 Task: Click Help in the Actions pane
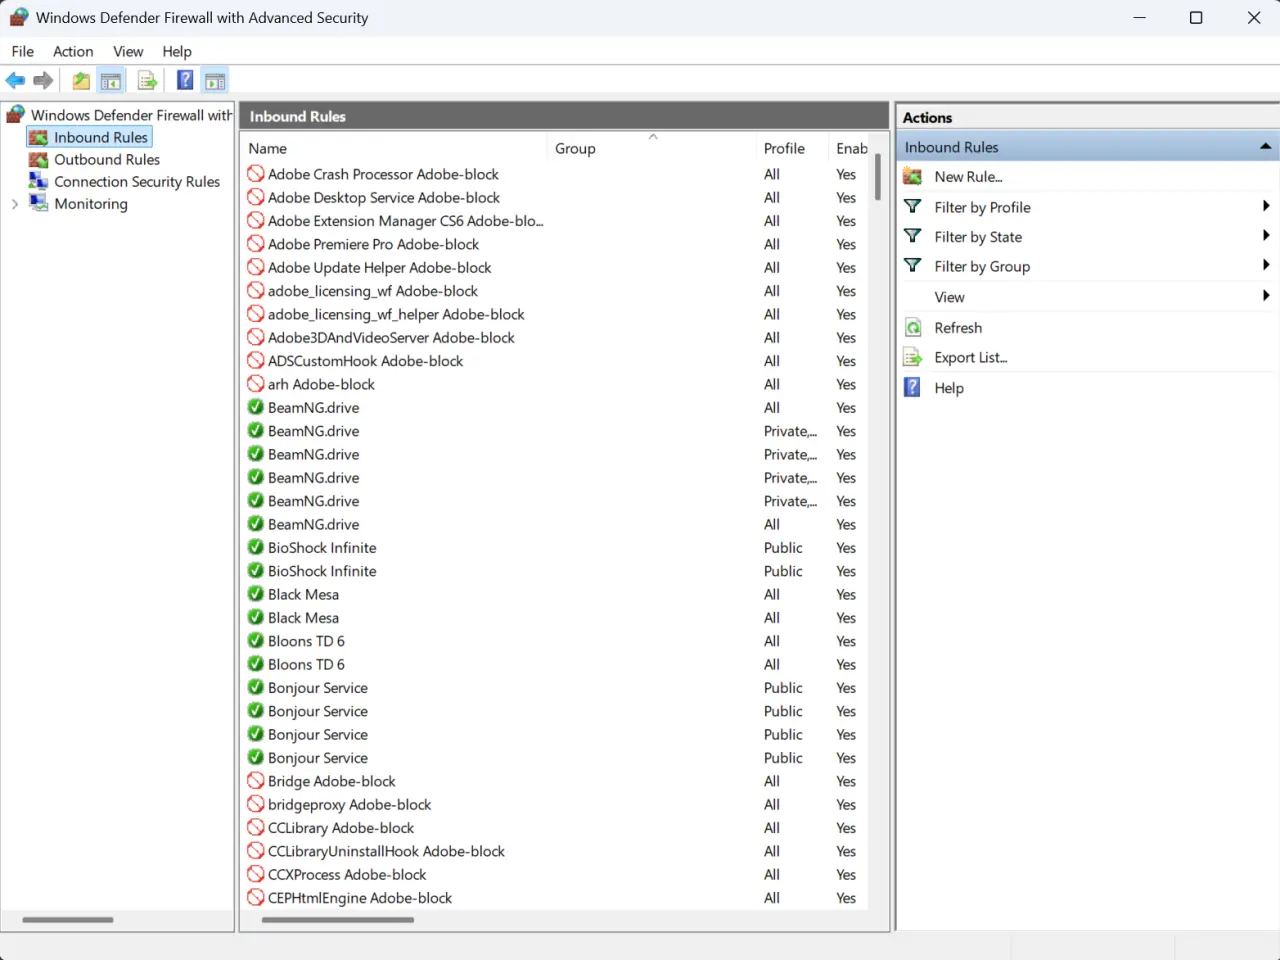tap(949, 388)
